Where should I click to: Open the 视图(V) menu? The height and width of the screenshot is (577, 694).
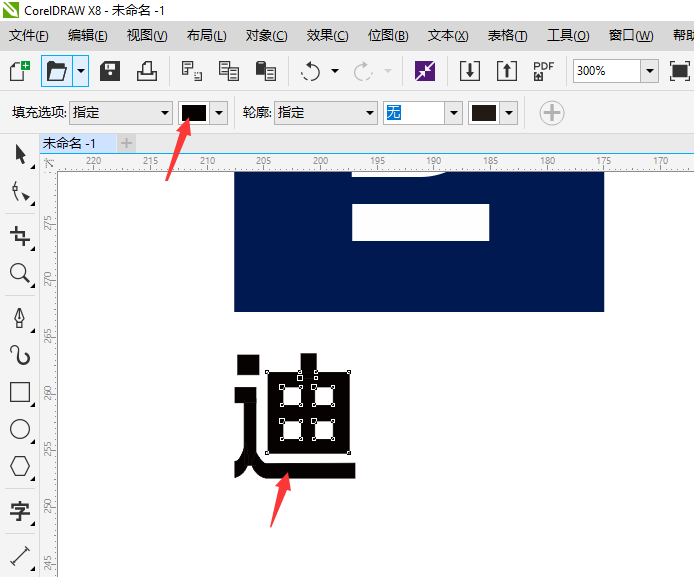coord(147,35)
